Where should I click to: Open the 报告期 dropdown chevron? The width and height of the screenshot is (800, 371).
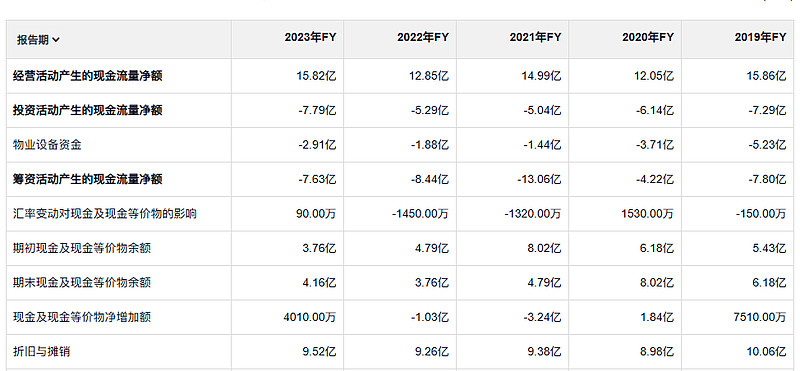(56, 40)
